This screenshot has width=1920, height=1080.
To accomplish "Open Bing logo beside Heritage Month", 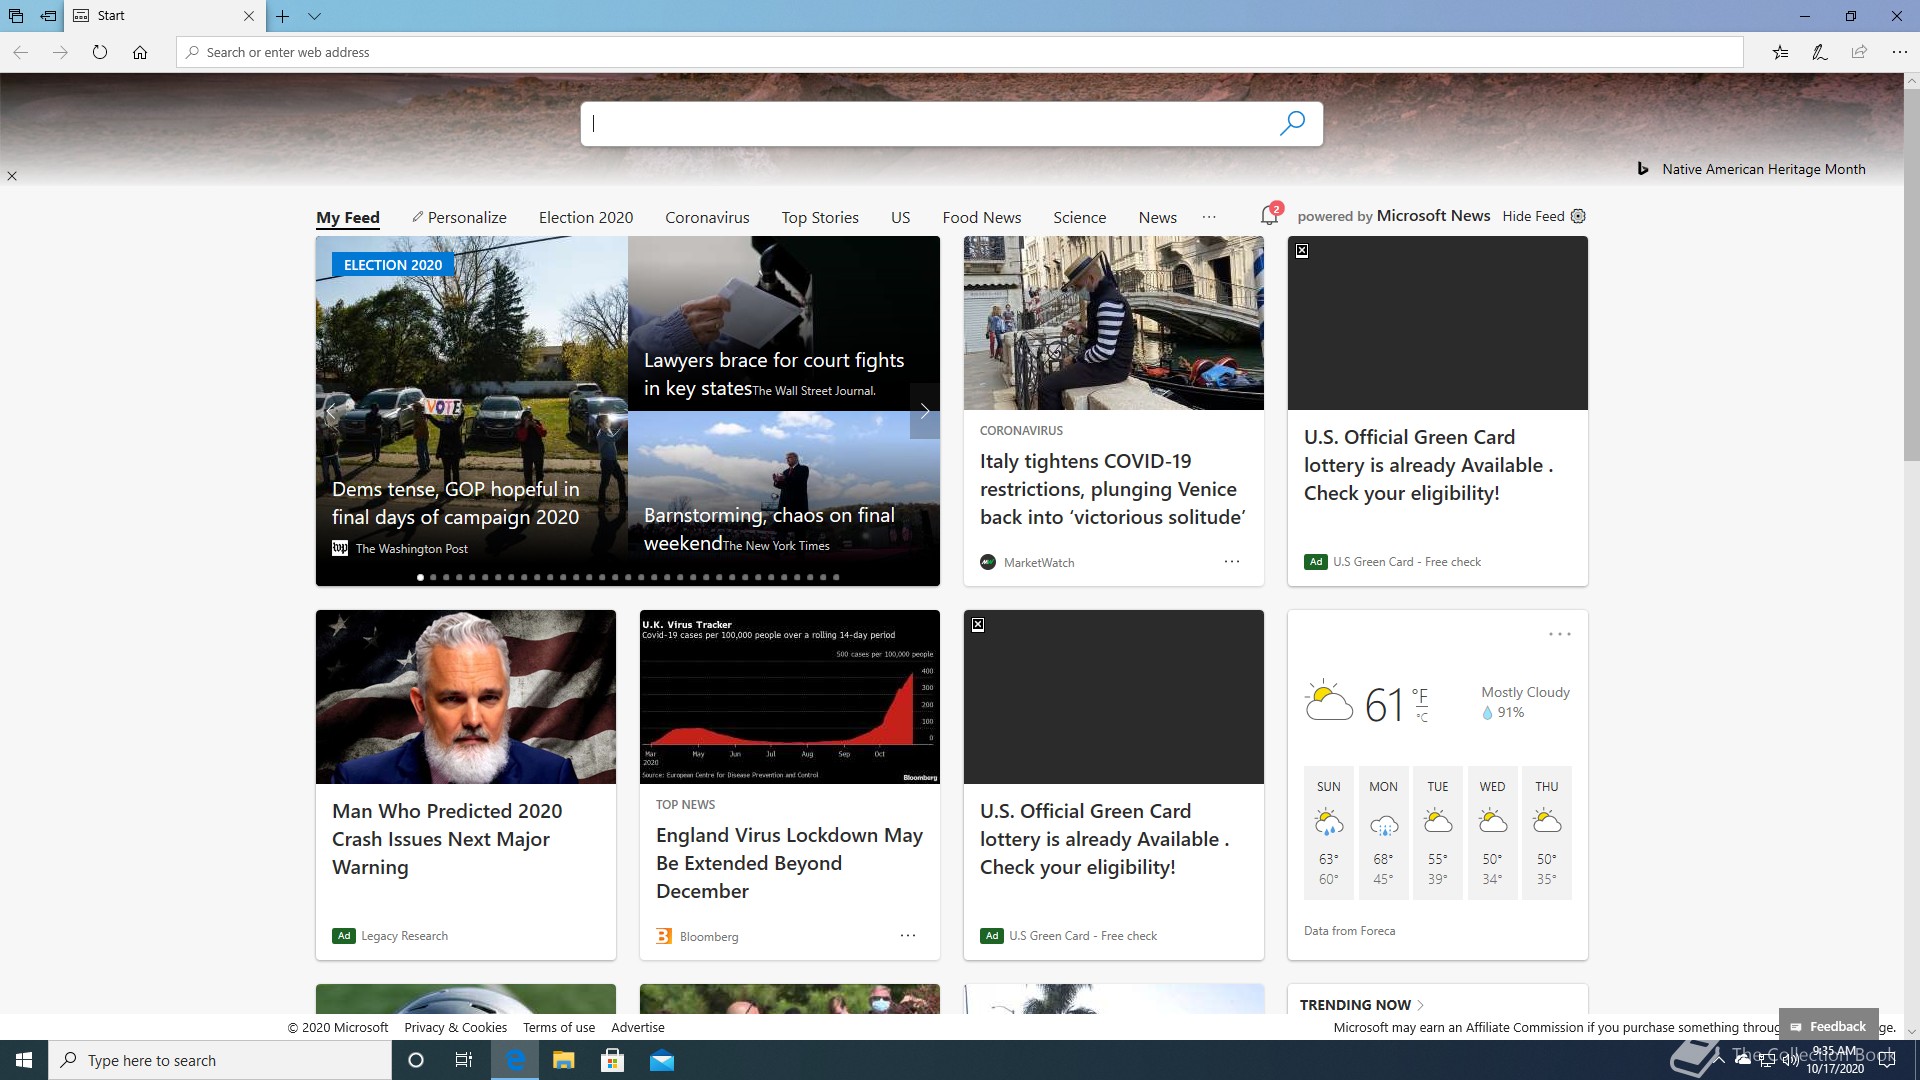I will [1642, 169].
